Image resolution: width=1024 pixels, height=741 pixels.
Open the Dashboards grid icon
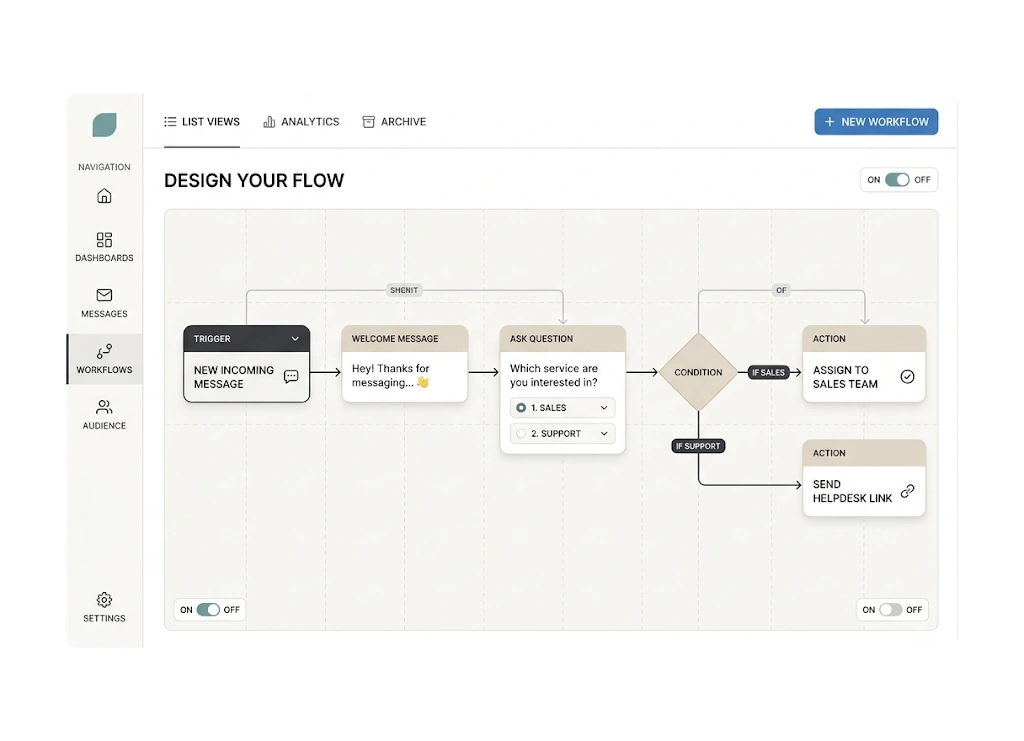point(104,240)
